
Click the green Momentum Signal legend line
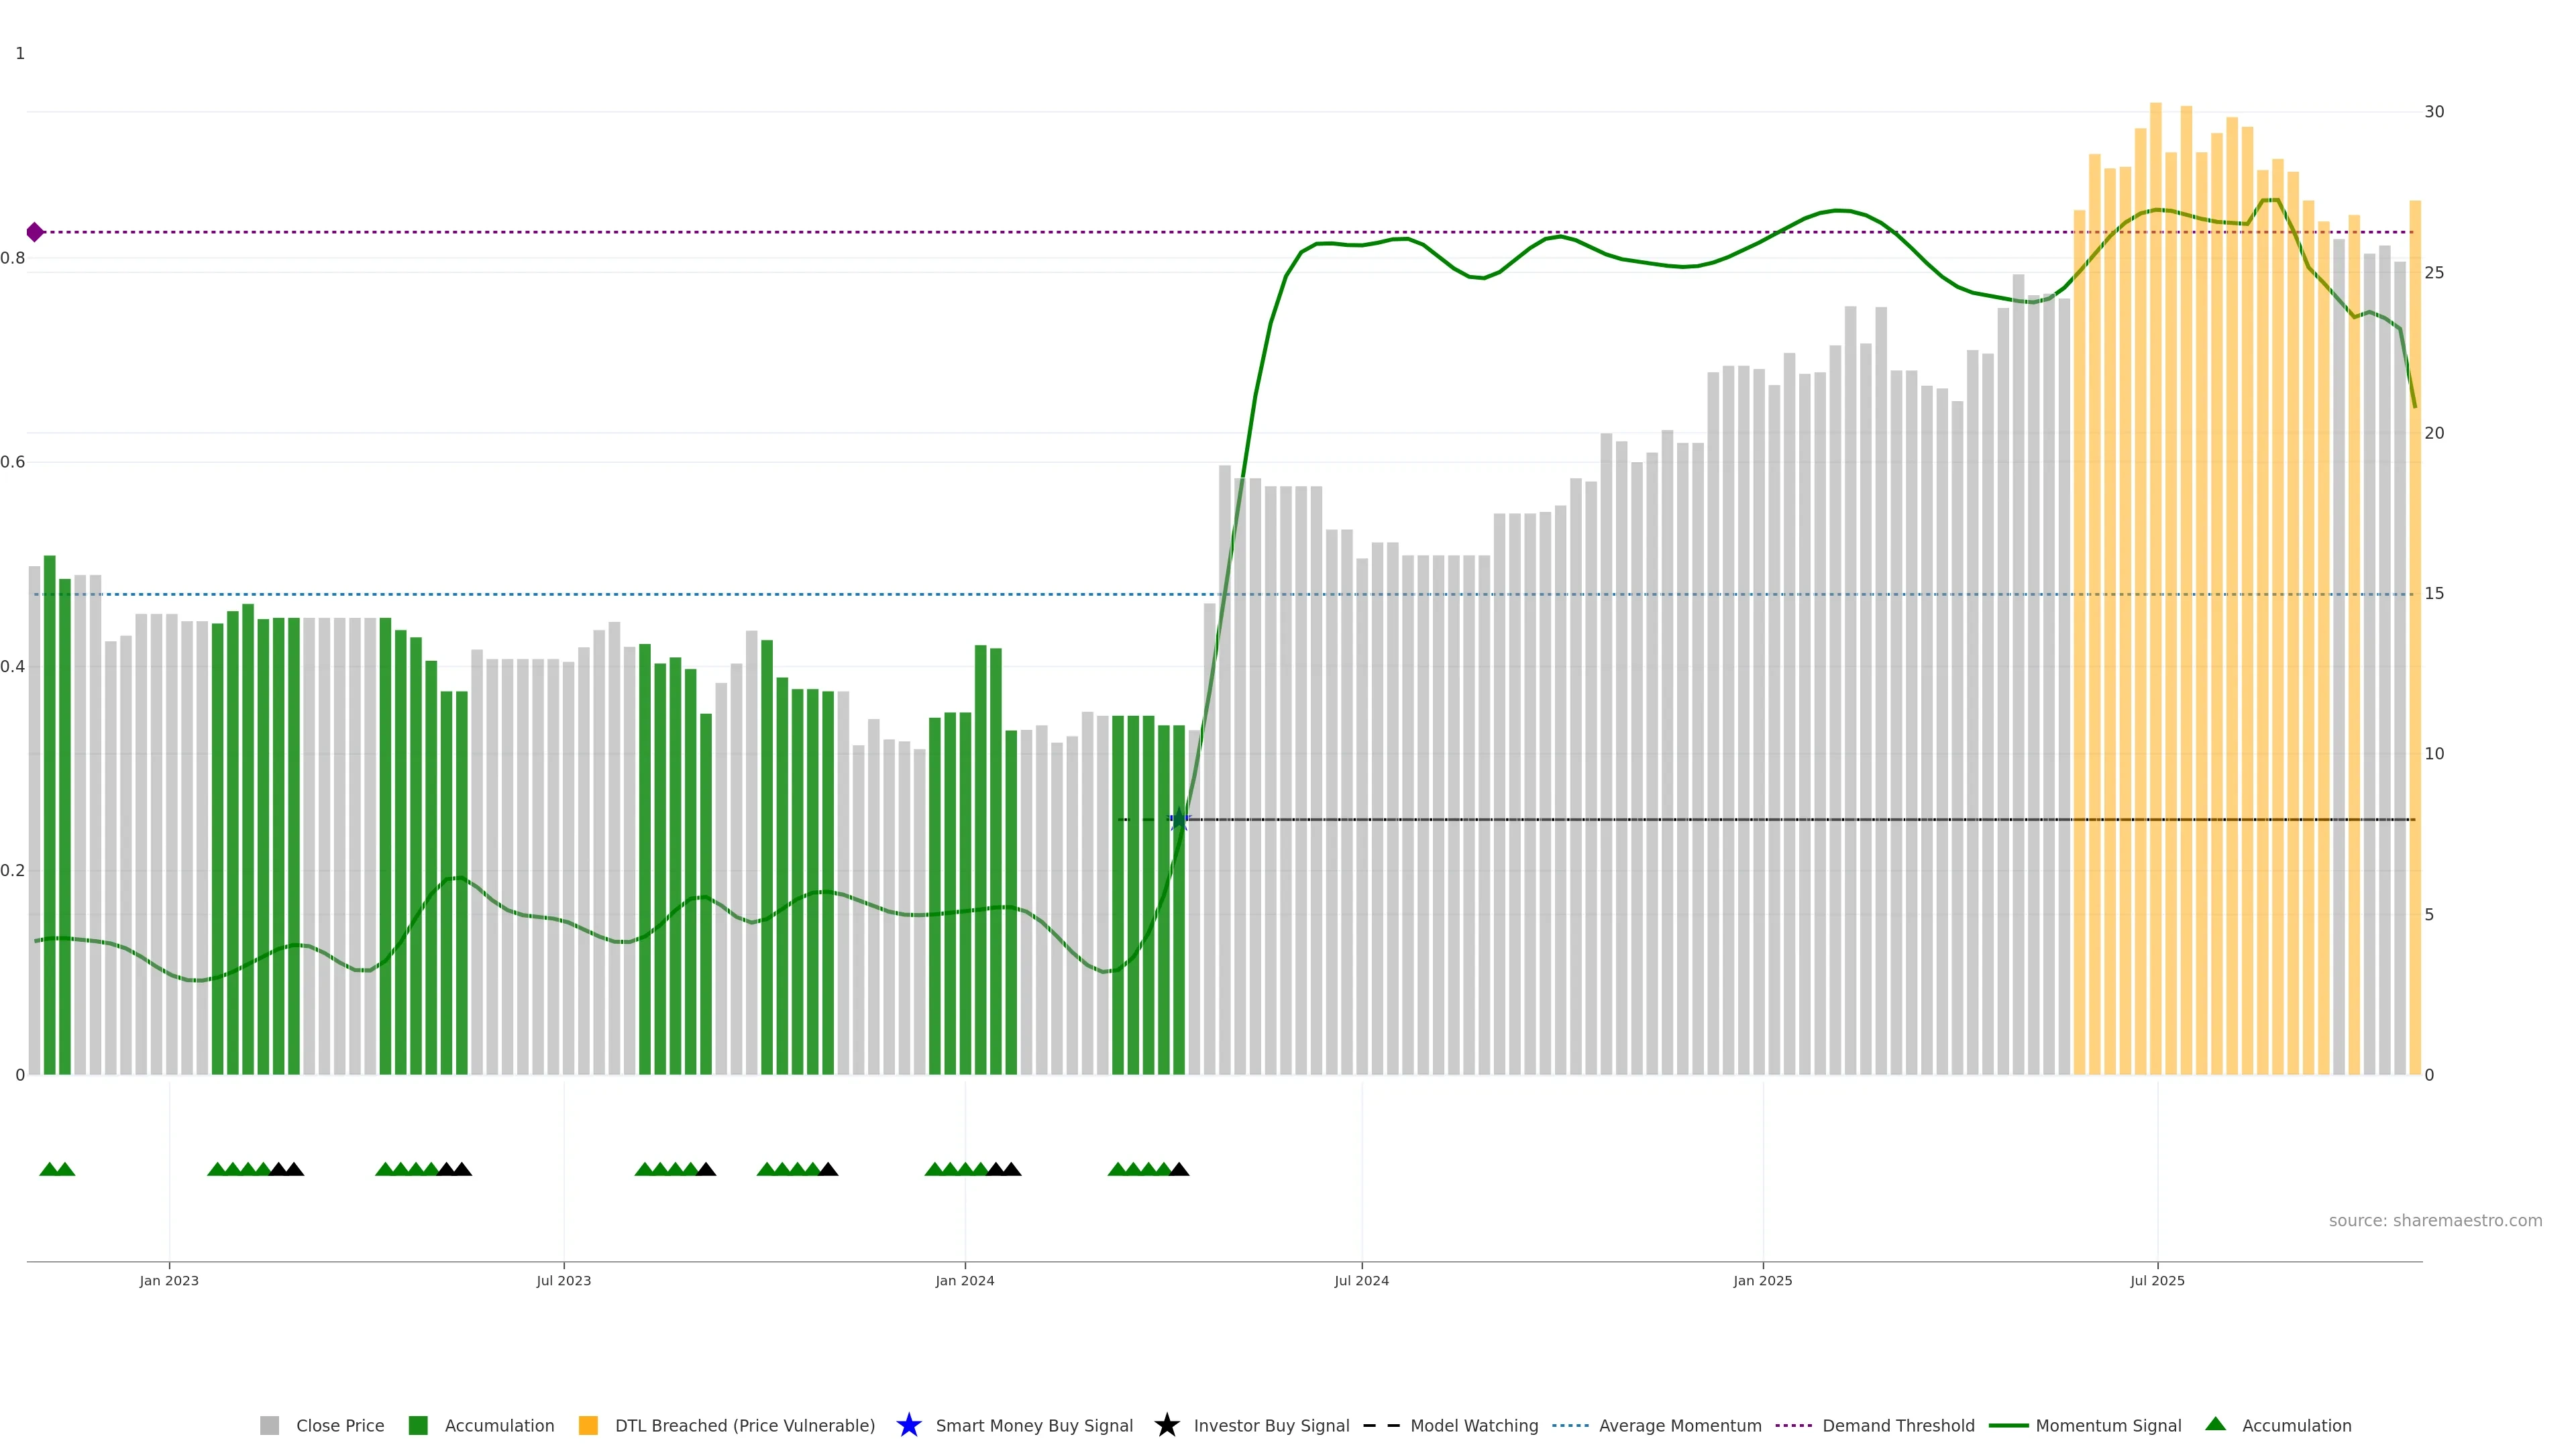pos(2008,1425)
